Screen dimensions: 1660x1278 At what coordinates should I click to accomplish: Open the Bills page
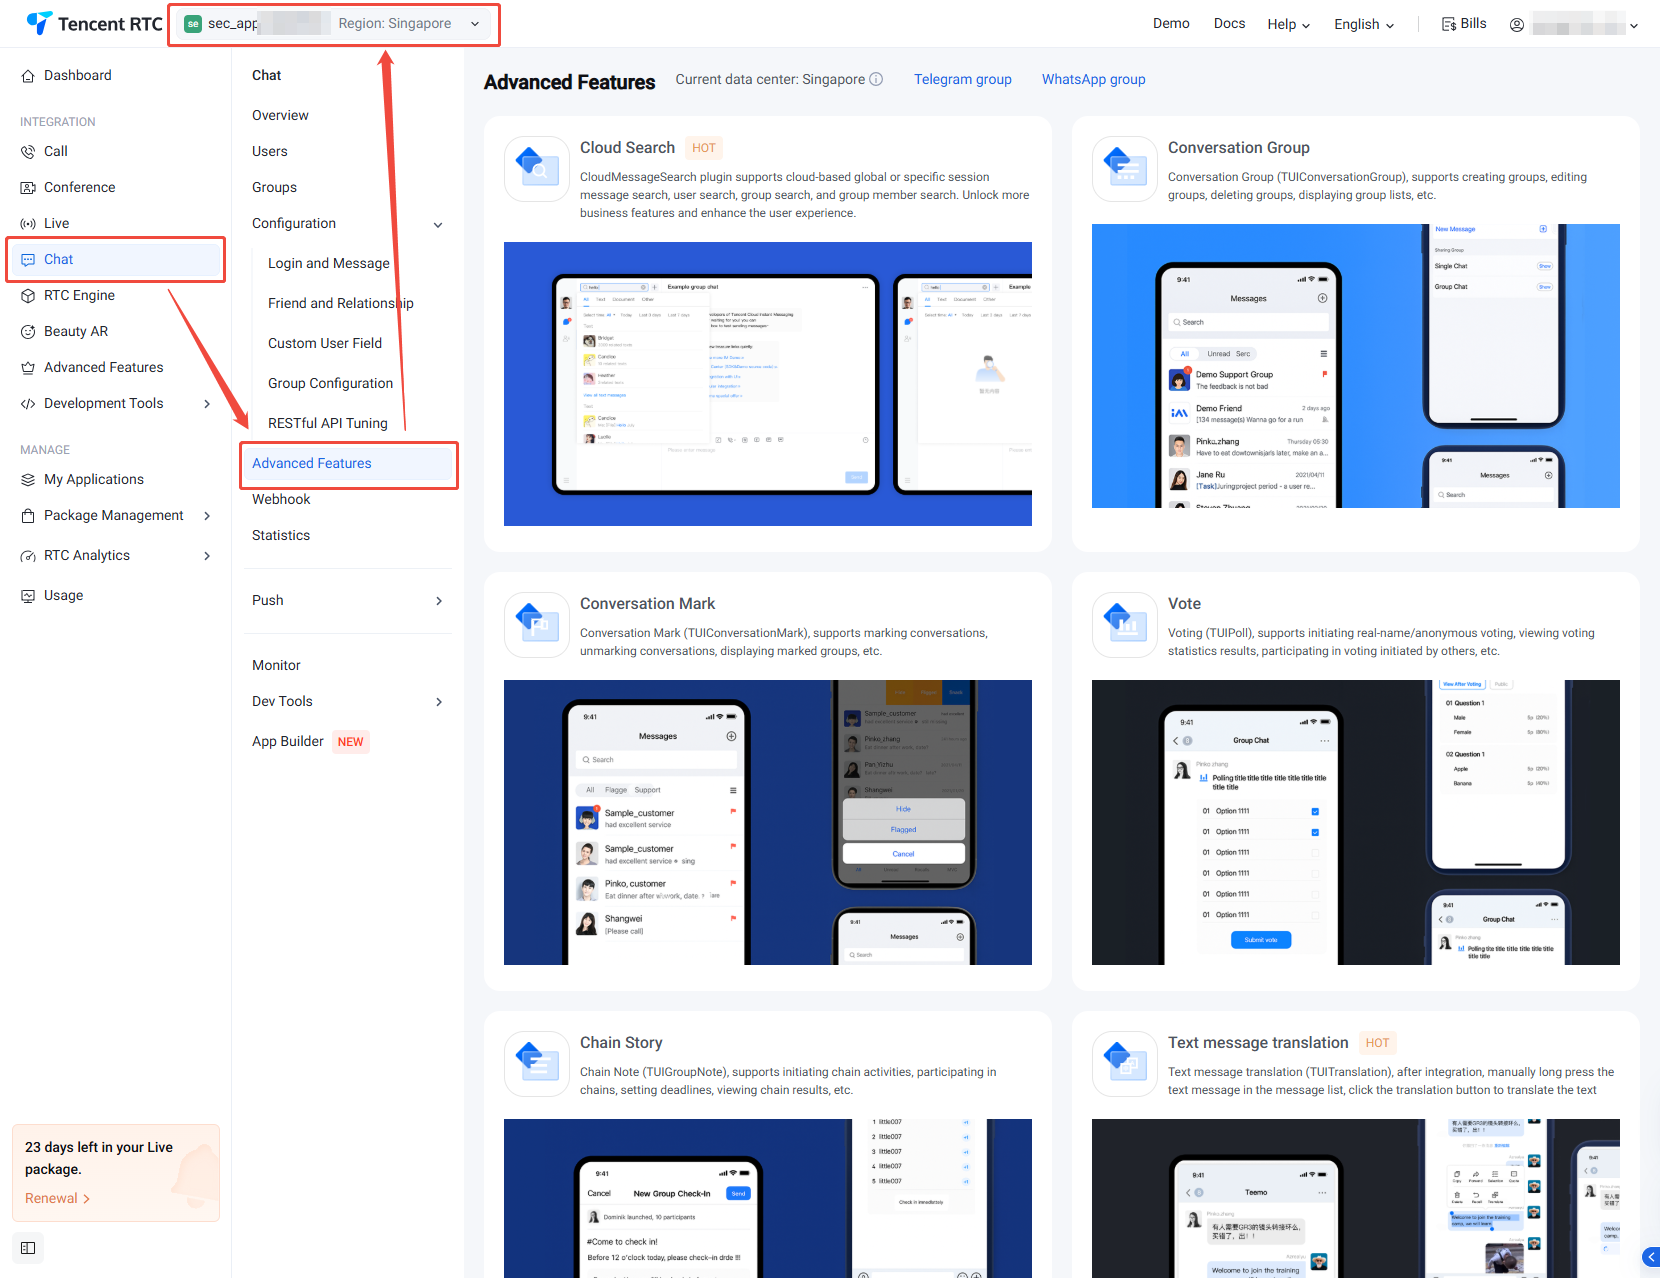point(1463,24)
